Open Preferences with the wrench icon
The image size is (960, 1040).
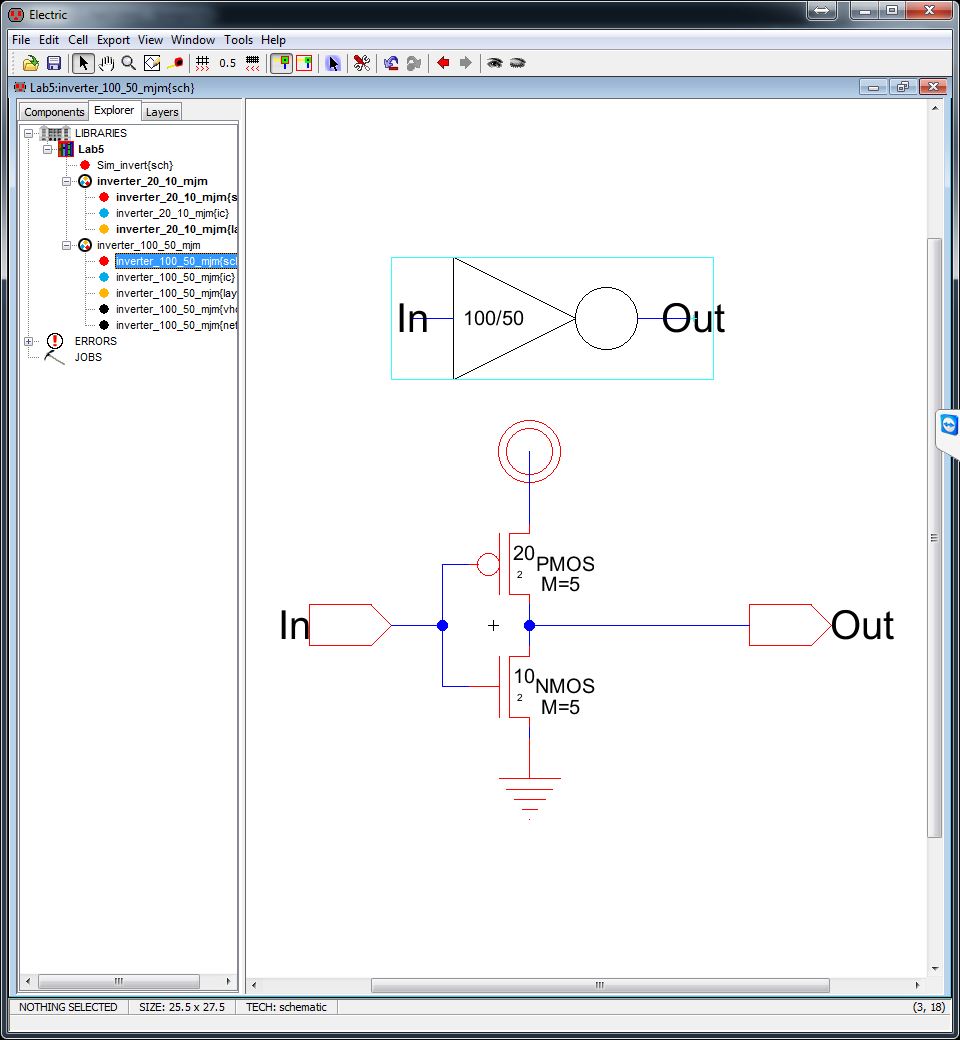point(362,63)
